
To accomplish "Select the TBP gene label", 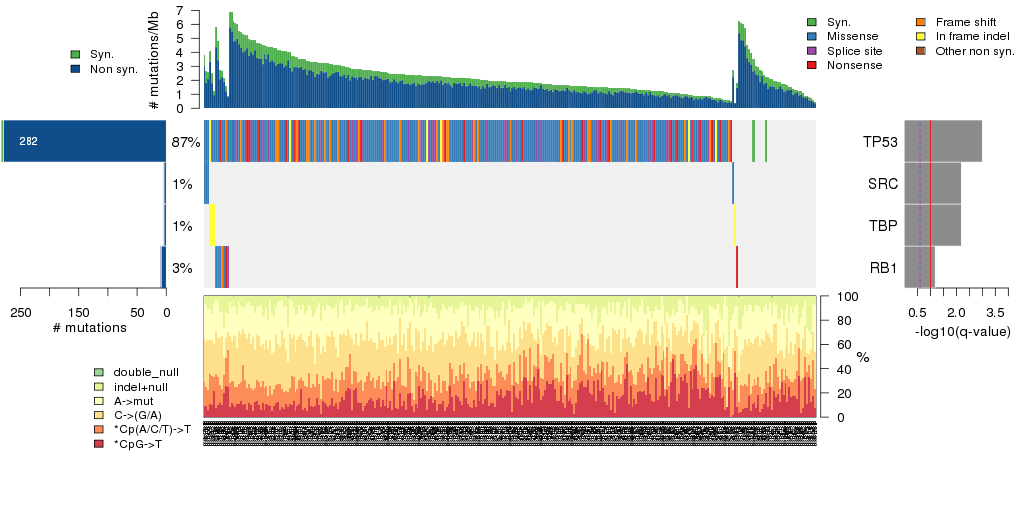I will [882, 226].
